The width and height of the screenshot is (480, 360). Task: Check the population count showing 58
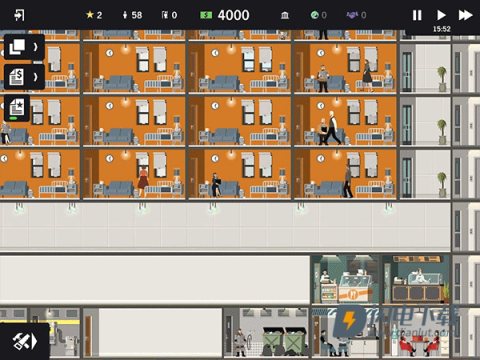(132, 15)
